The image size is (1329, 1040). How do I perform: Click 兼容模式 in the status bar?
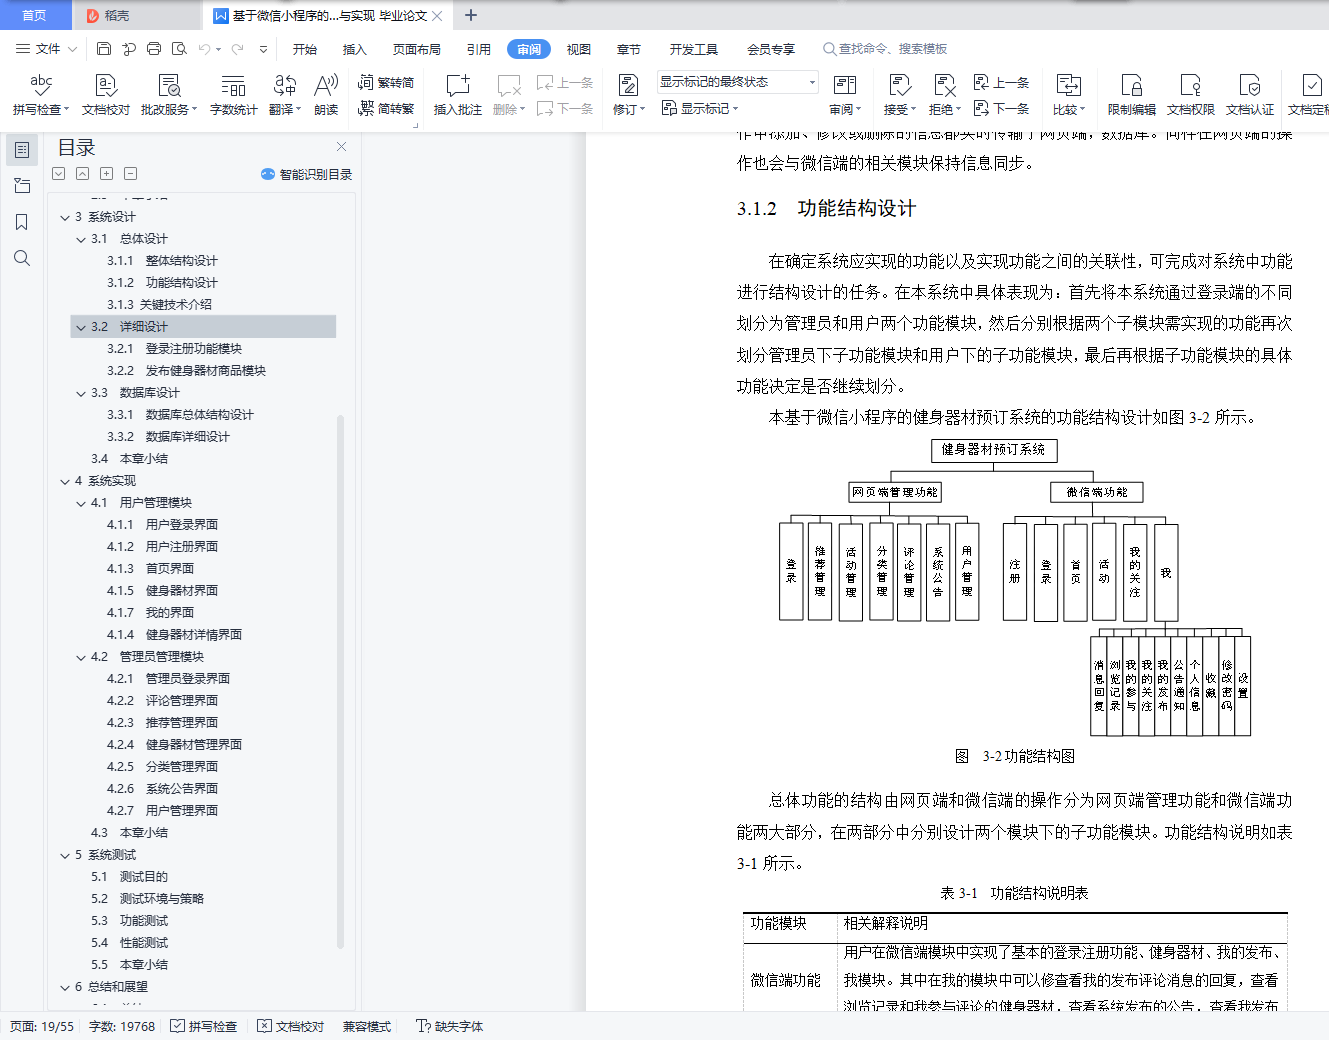click(367, 1026)
